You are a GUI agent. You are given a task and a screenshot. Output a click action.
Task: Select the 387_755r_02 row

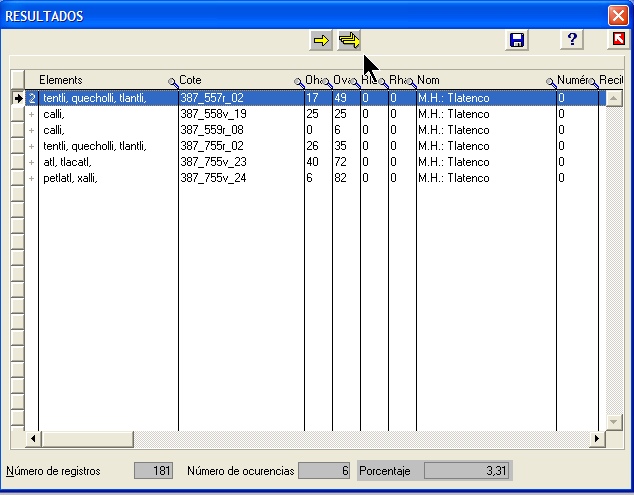pos(240,147)
